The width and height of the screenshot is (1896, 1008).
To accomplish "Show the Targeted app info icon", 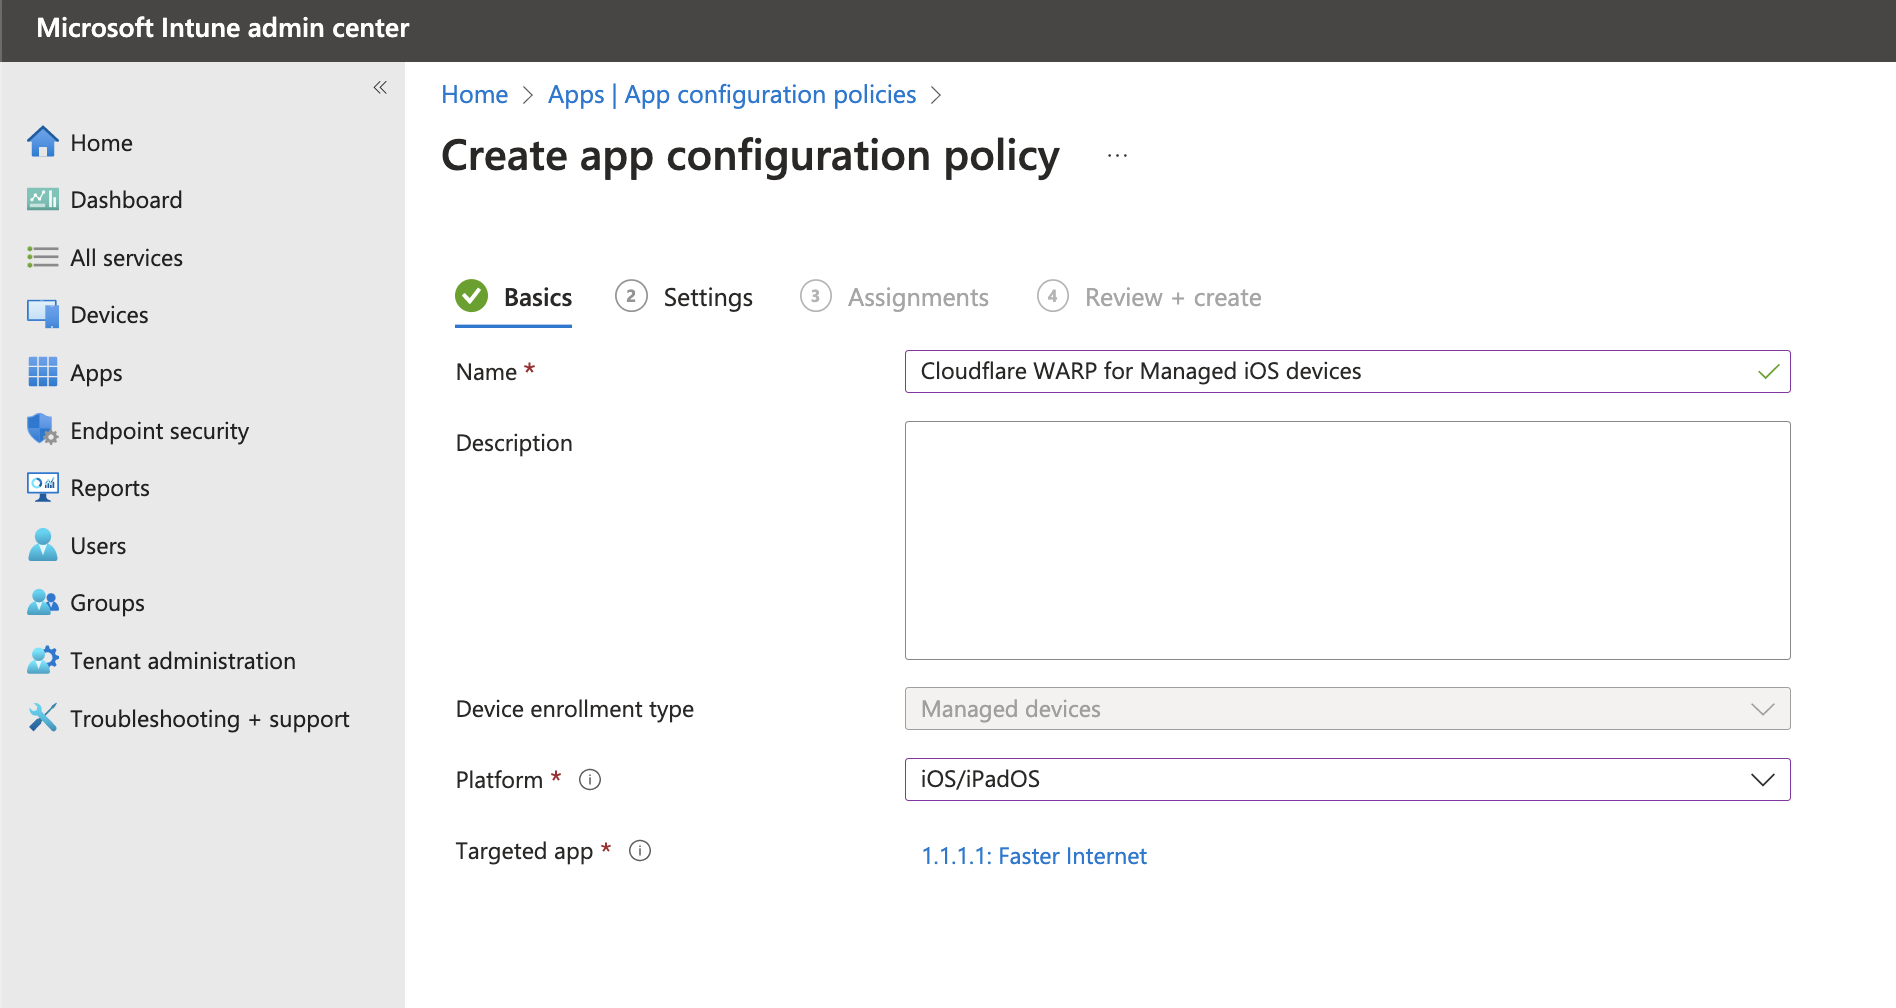I will click(640, 851).
